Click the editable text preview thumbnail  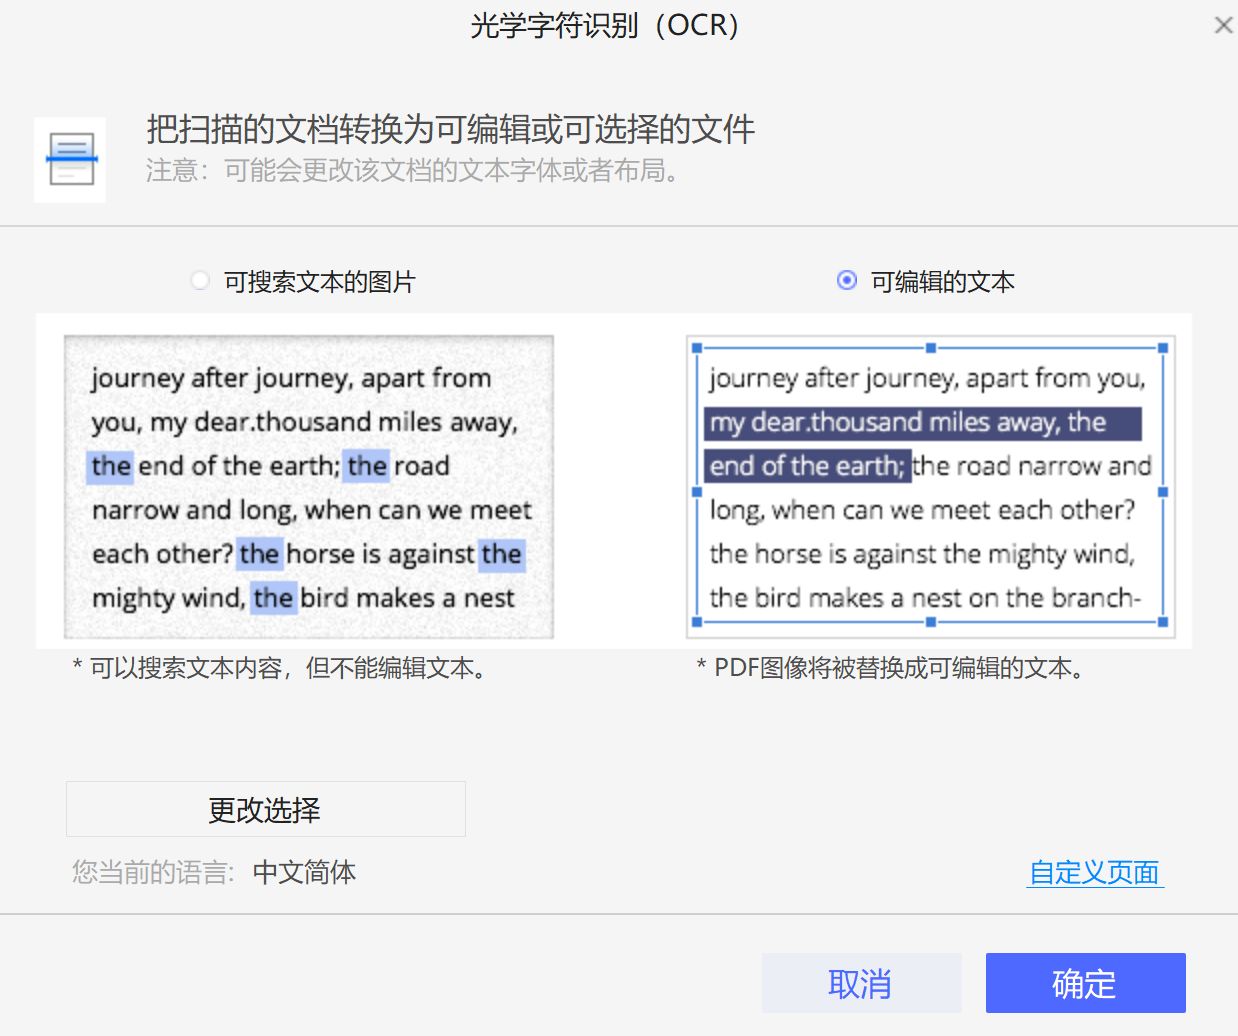tap(930, 487)
